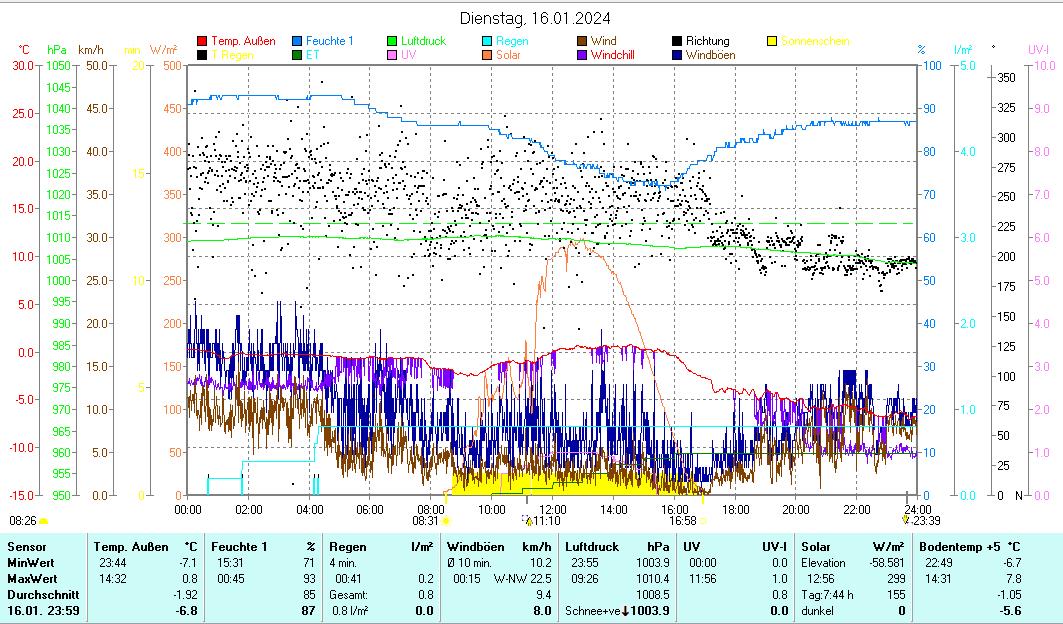
Task: Click the dark blue Windböen legend square
Action: (x=678, y=55)
